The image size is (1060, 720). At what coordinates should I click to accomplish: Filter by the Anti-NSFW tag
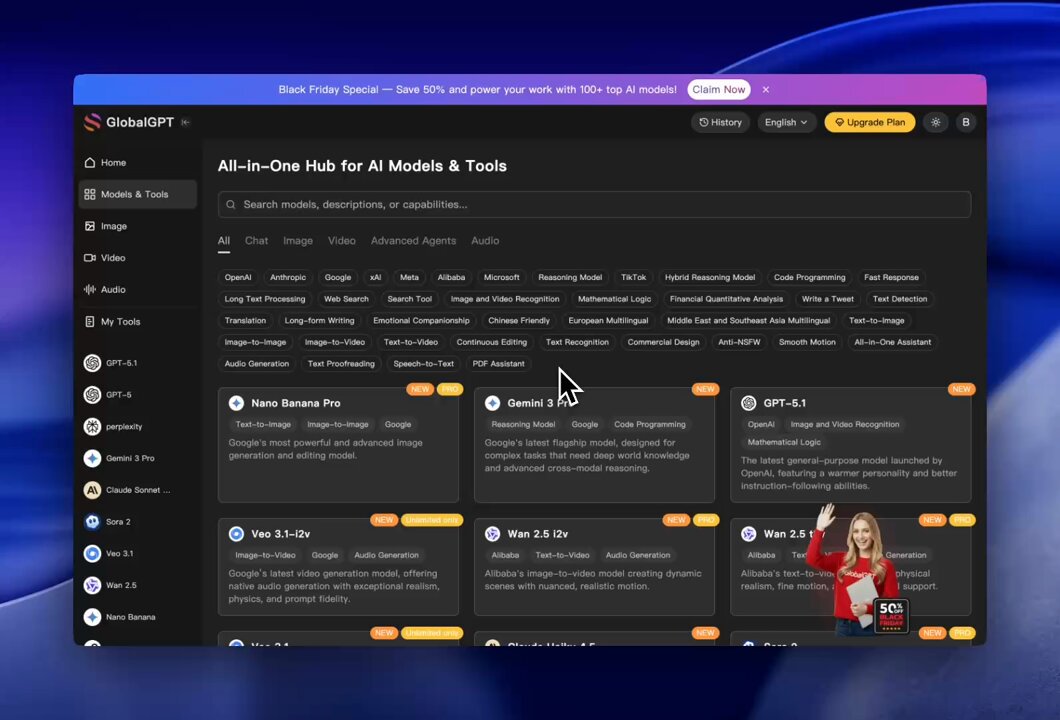[x=739, y=342]
